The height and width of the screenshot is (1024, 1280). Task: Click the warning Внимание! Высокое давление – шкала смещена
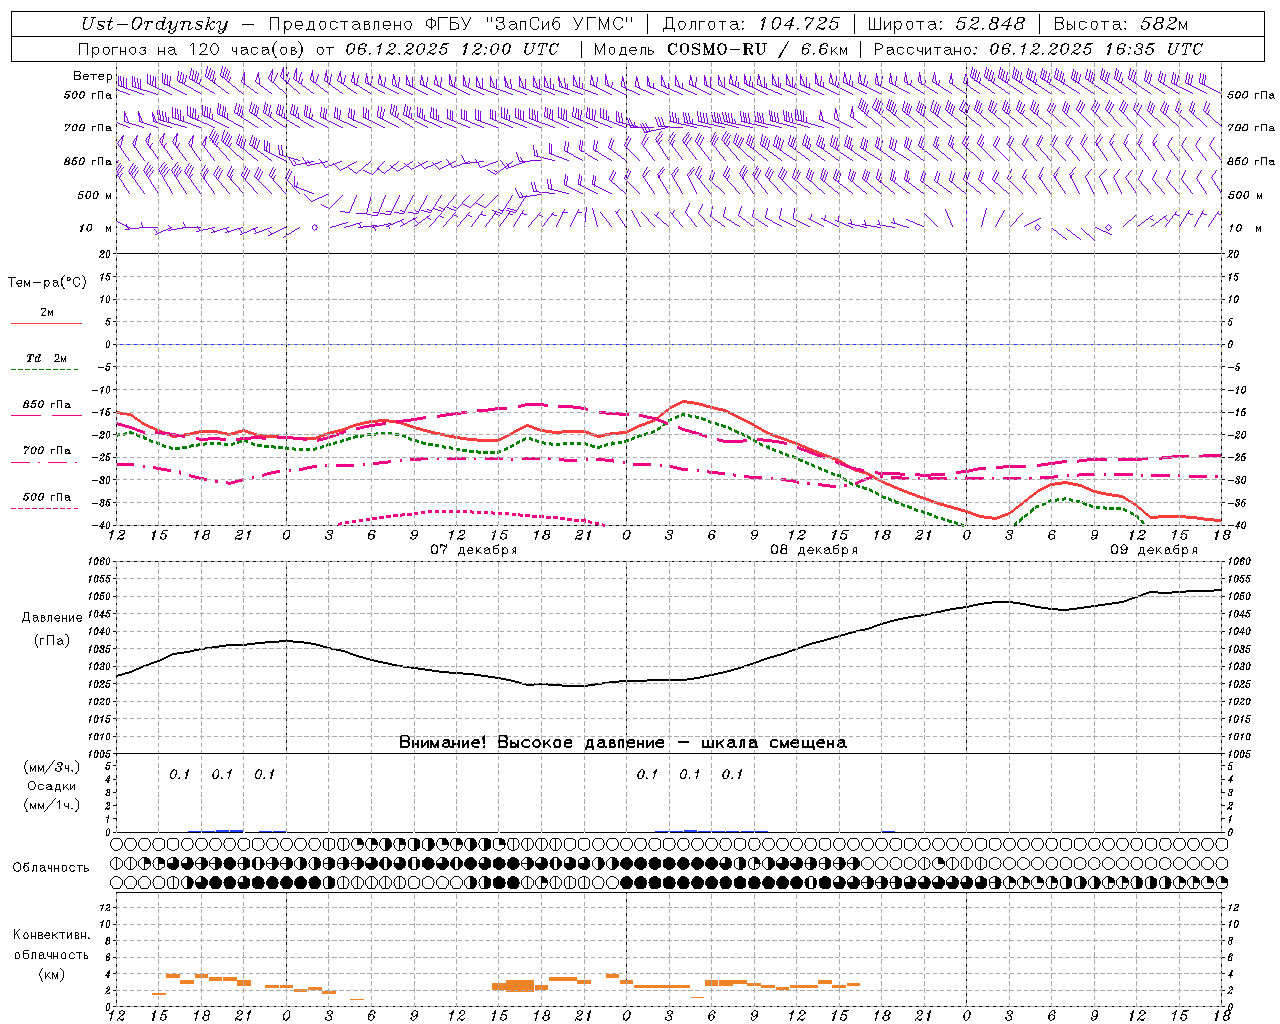pos(622,743)
